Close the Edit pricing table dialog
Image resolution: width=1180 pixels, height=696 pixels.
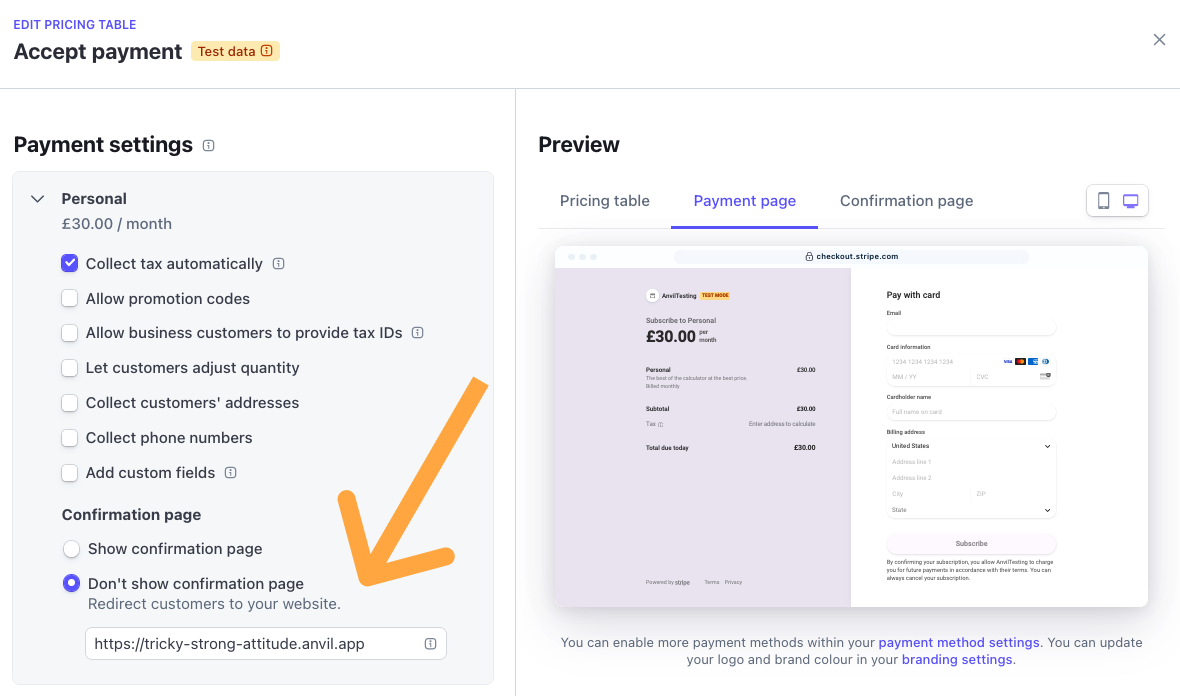click(x=1159, y=40)
